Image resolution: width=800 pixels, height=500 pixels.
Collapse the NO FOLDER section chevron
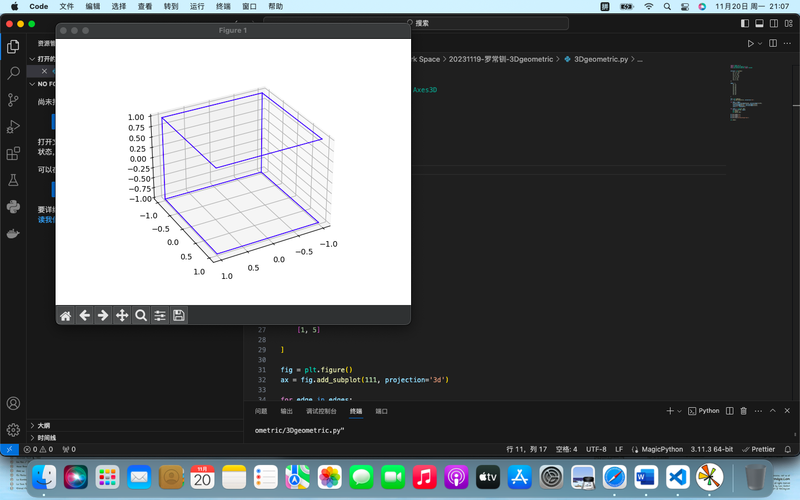[32, 84]
